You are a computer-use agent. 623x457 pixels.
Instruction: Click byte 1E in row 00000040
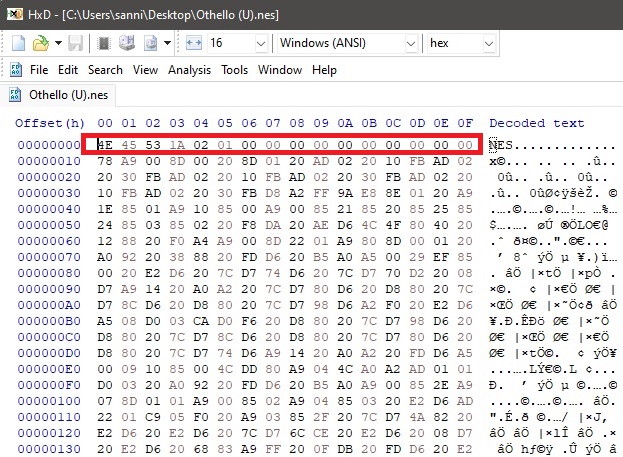pyautogui.click(x=105, y=209)
